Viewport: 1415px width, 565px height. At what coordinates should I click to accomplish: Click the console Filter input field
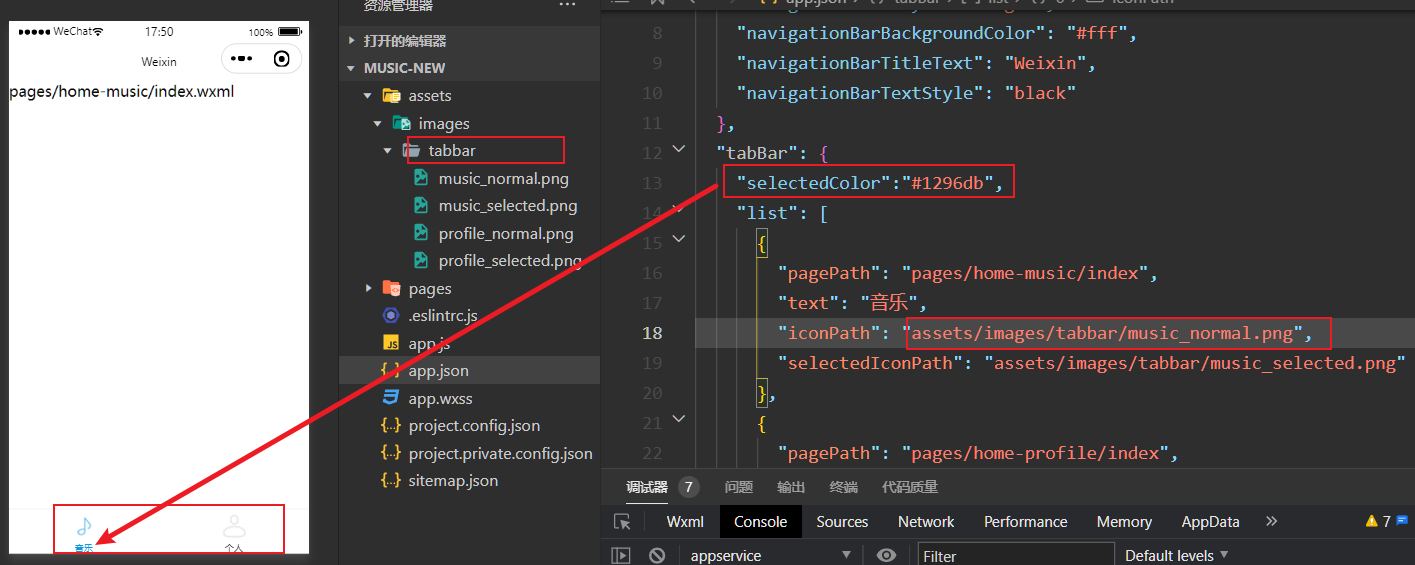click(1015, 555)
